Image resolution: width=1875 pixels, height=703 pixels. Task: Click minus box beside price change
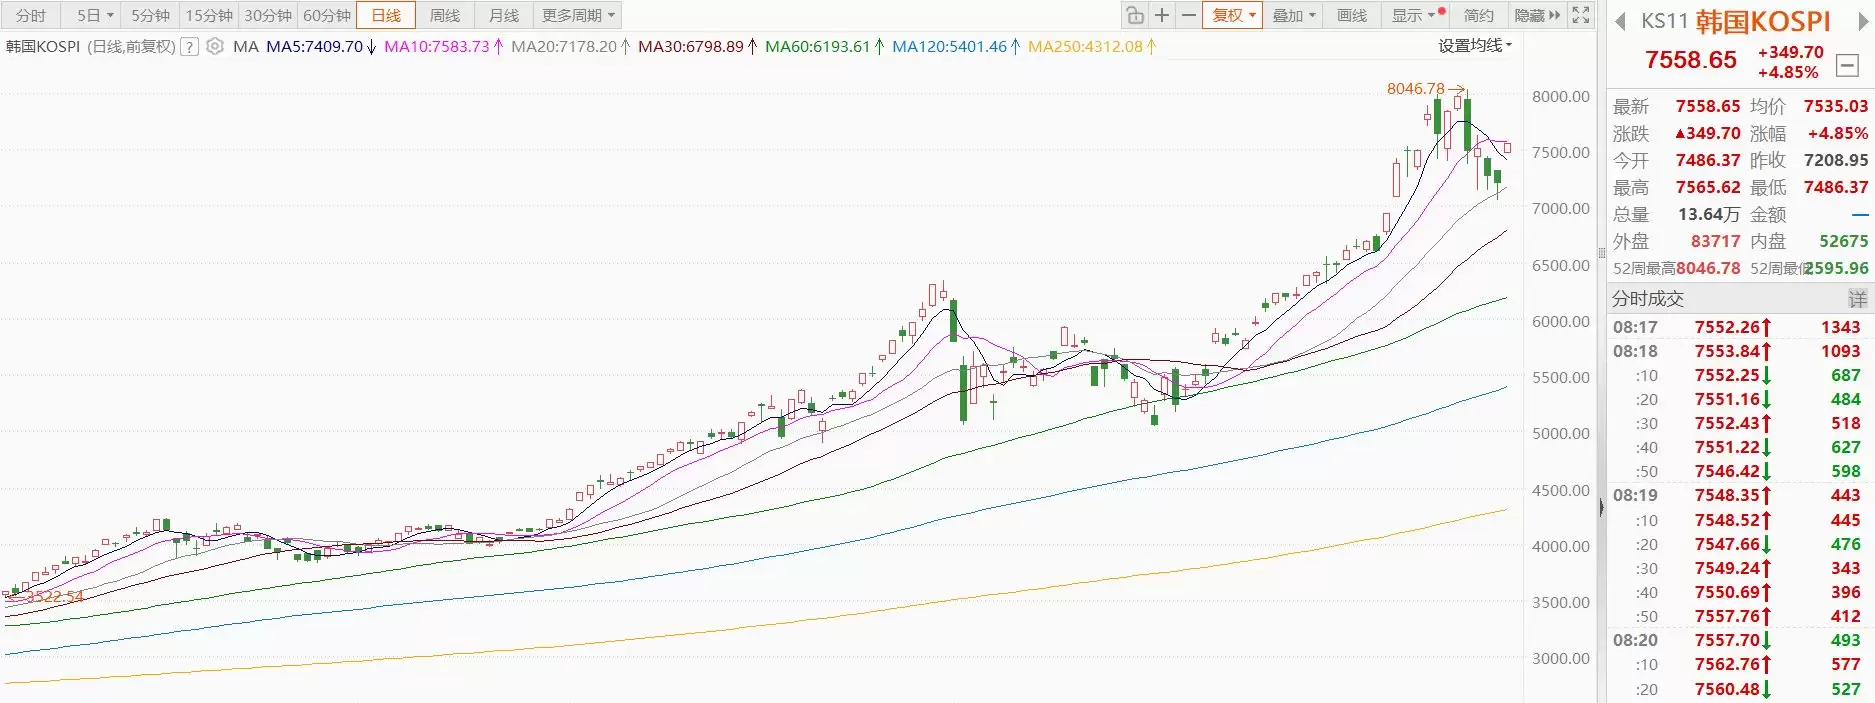point(1847,66)
